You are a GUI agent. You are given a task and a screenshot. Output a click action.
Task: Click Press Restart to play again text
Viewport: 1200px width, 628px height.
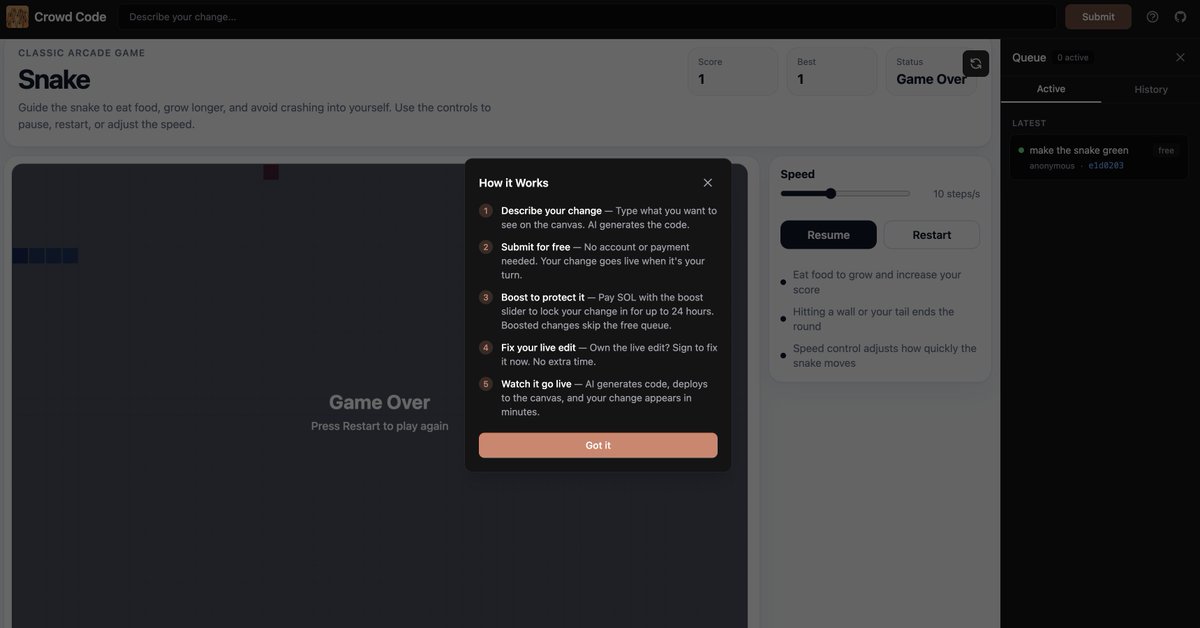pyautogui.click(x=380, y=426)
